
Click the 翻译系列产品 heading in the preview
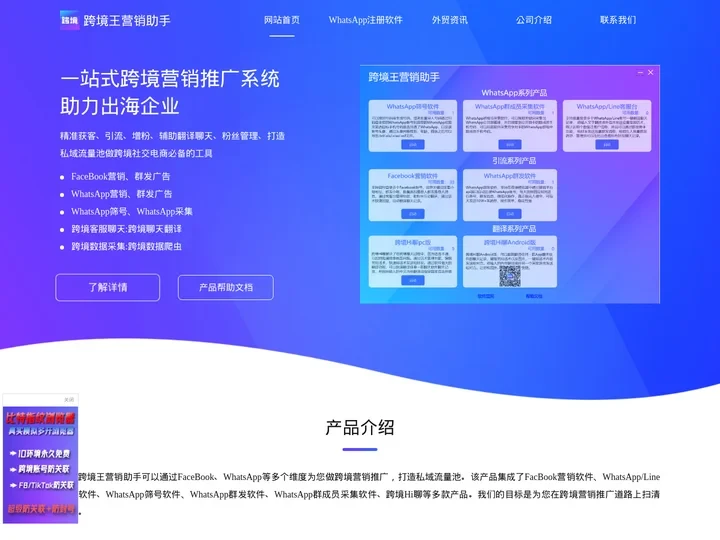[x=514, y=229]
